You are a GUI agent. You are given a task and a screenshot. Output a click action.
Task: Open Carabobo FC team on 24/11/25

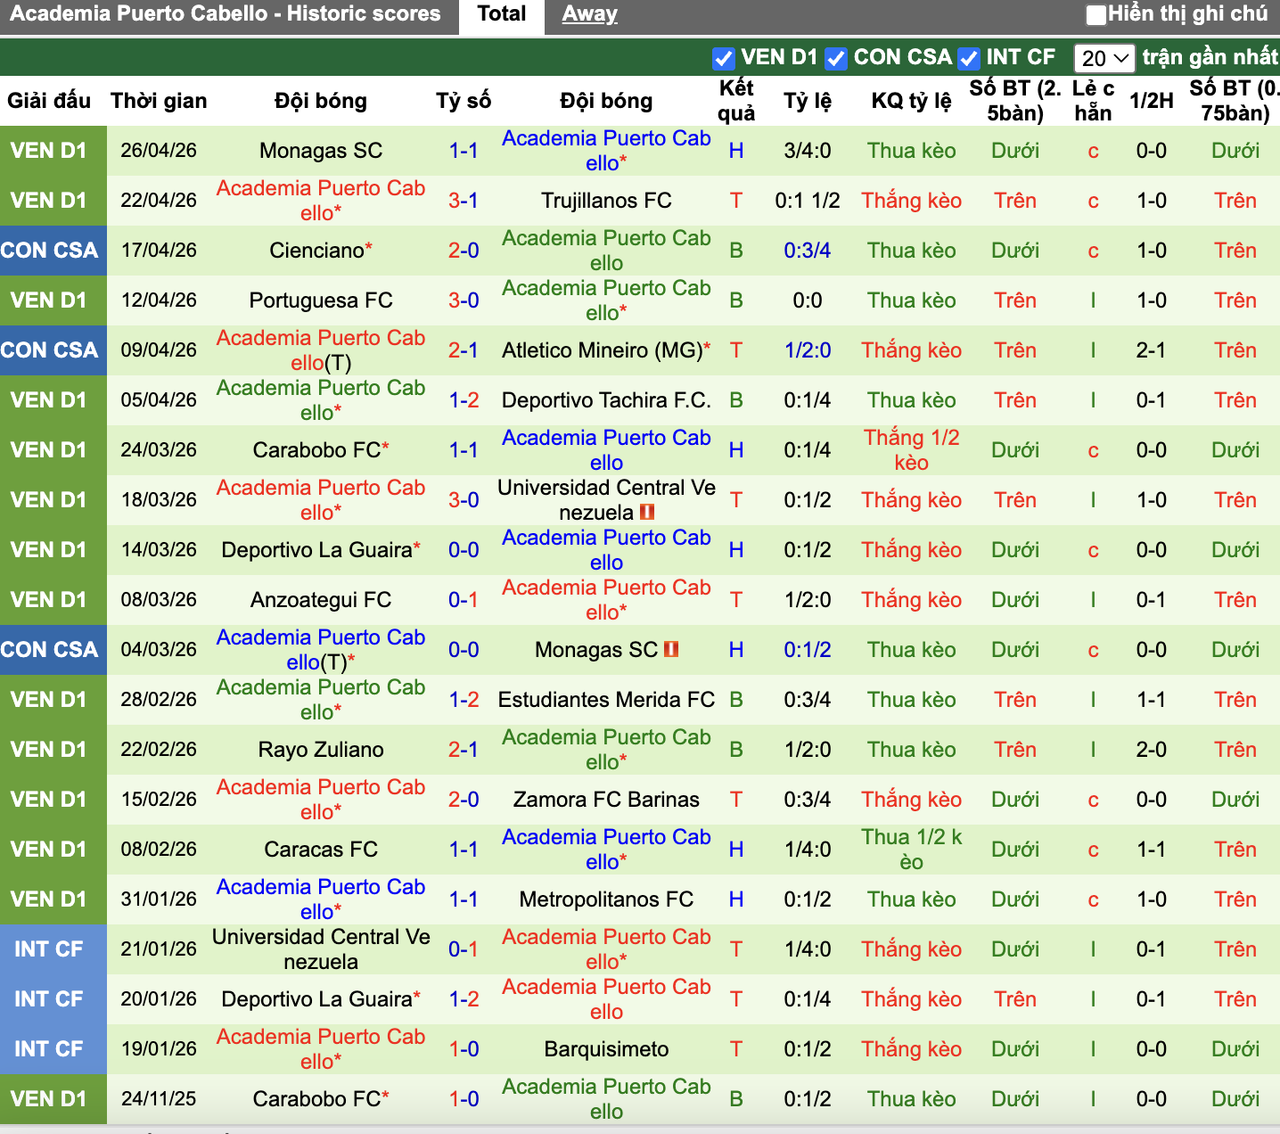(317, 1099)
